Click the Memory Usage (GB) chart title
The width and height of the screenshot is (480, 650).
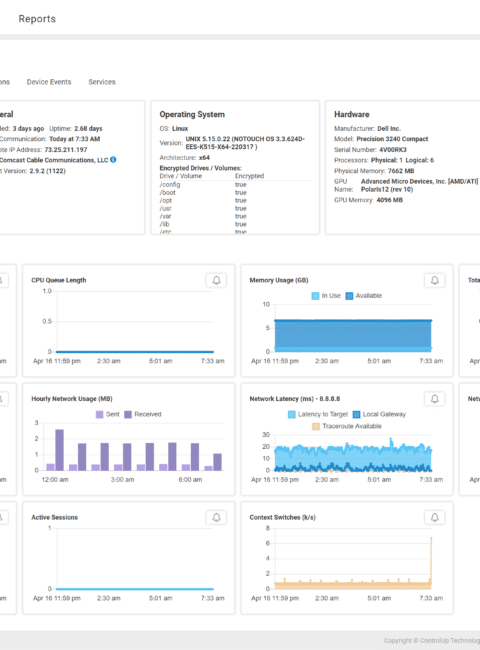279,280
